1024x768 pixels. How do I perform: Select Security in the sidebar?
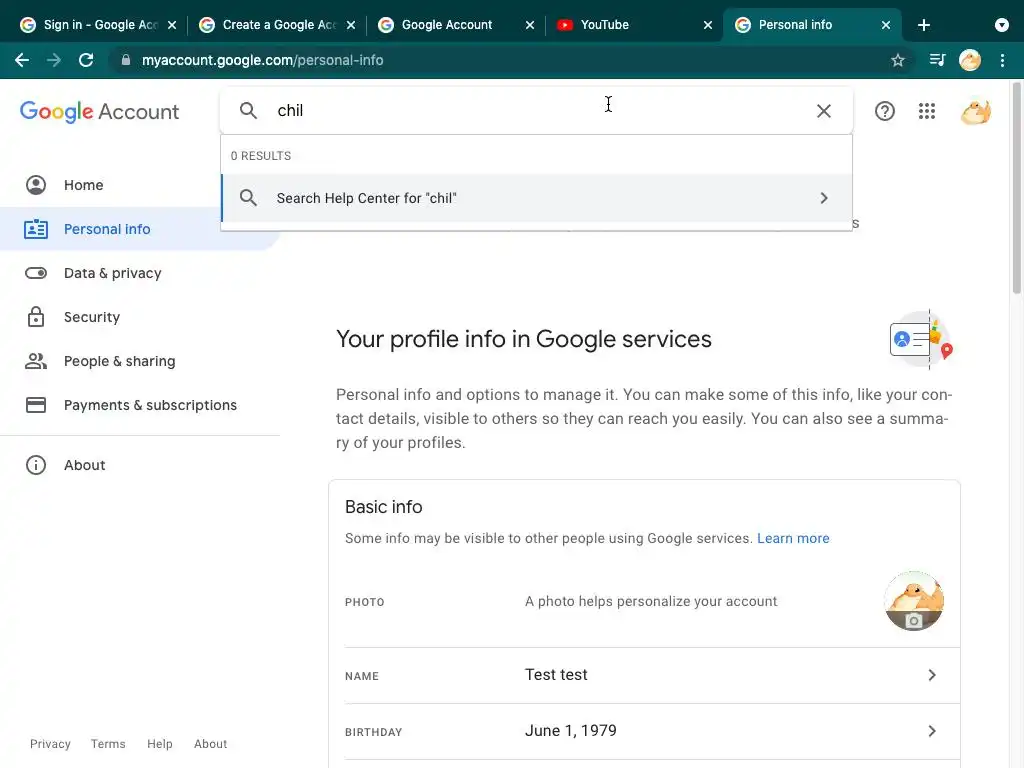pyautogui.click(x=92, y=317)
